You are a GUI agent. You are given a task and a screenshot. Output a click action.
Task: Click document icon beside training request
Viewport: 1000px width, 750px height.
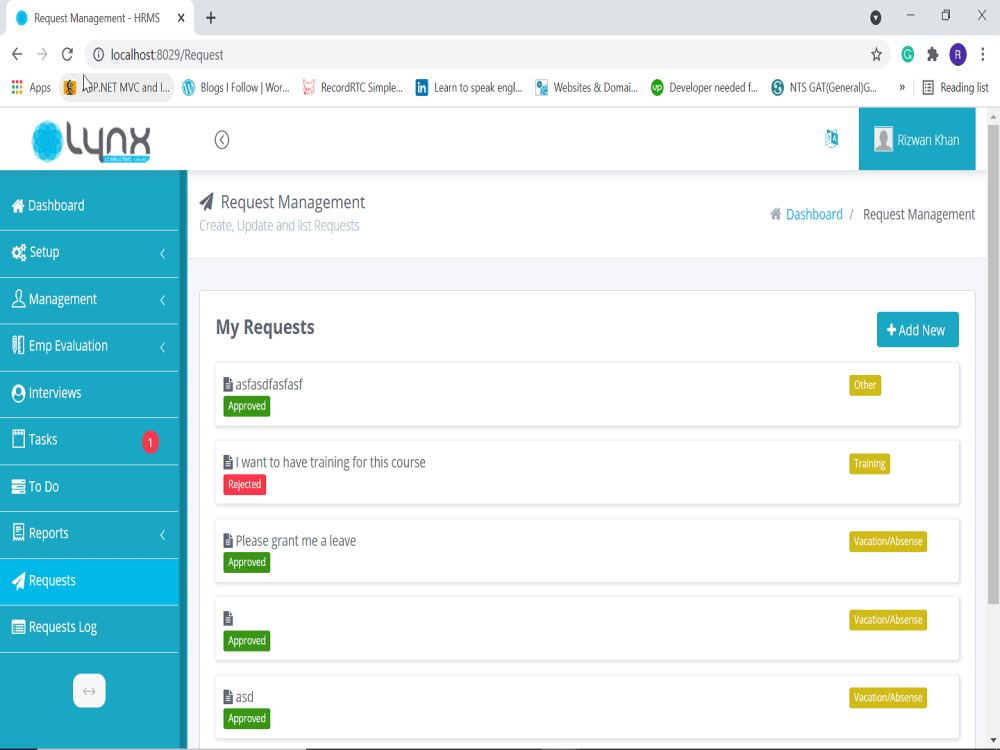click(x=228, y=462)
